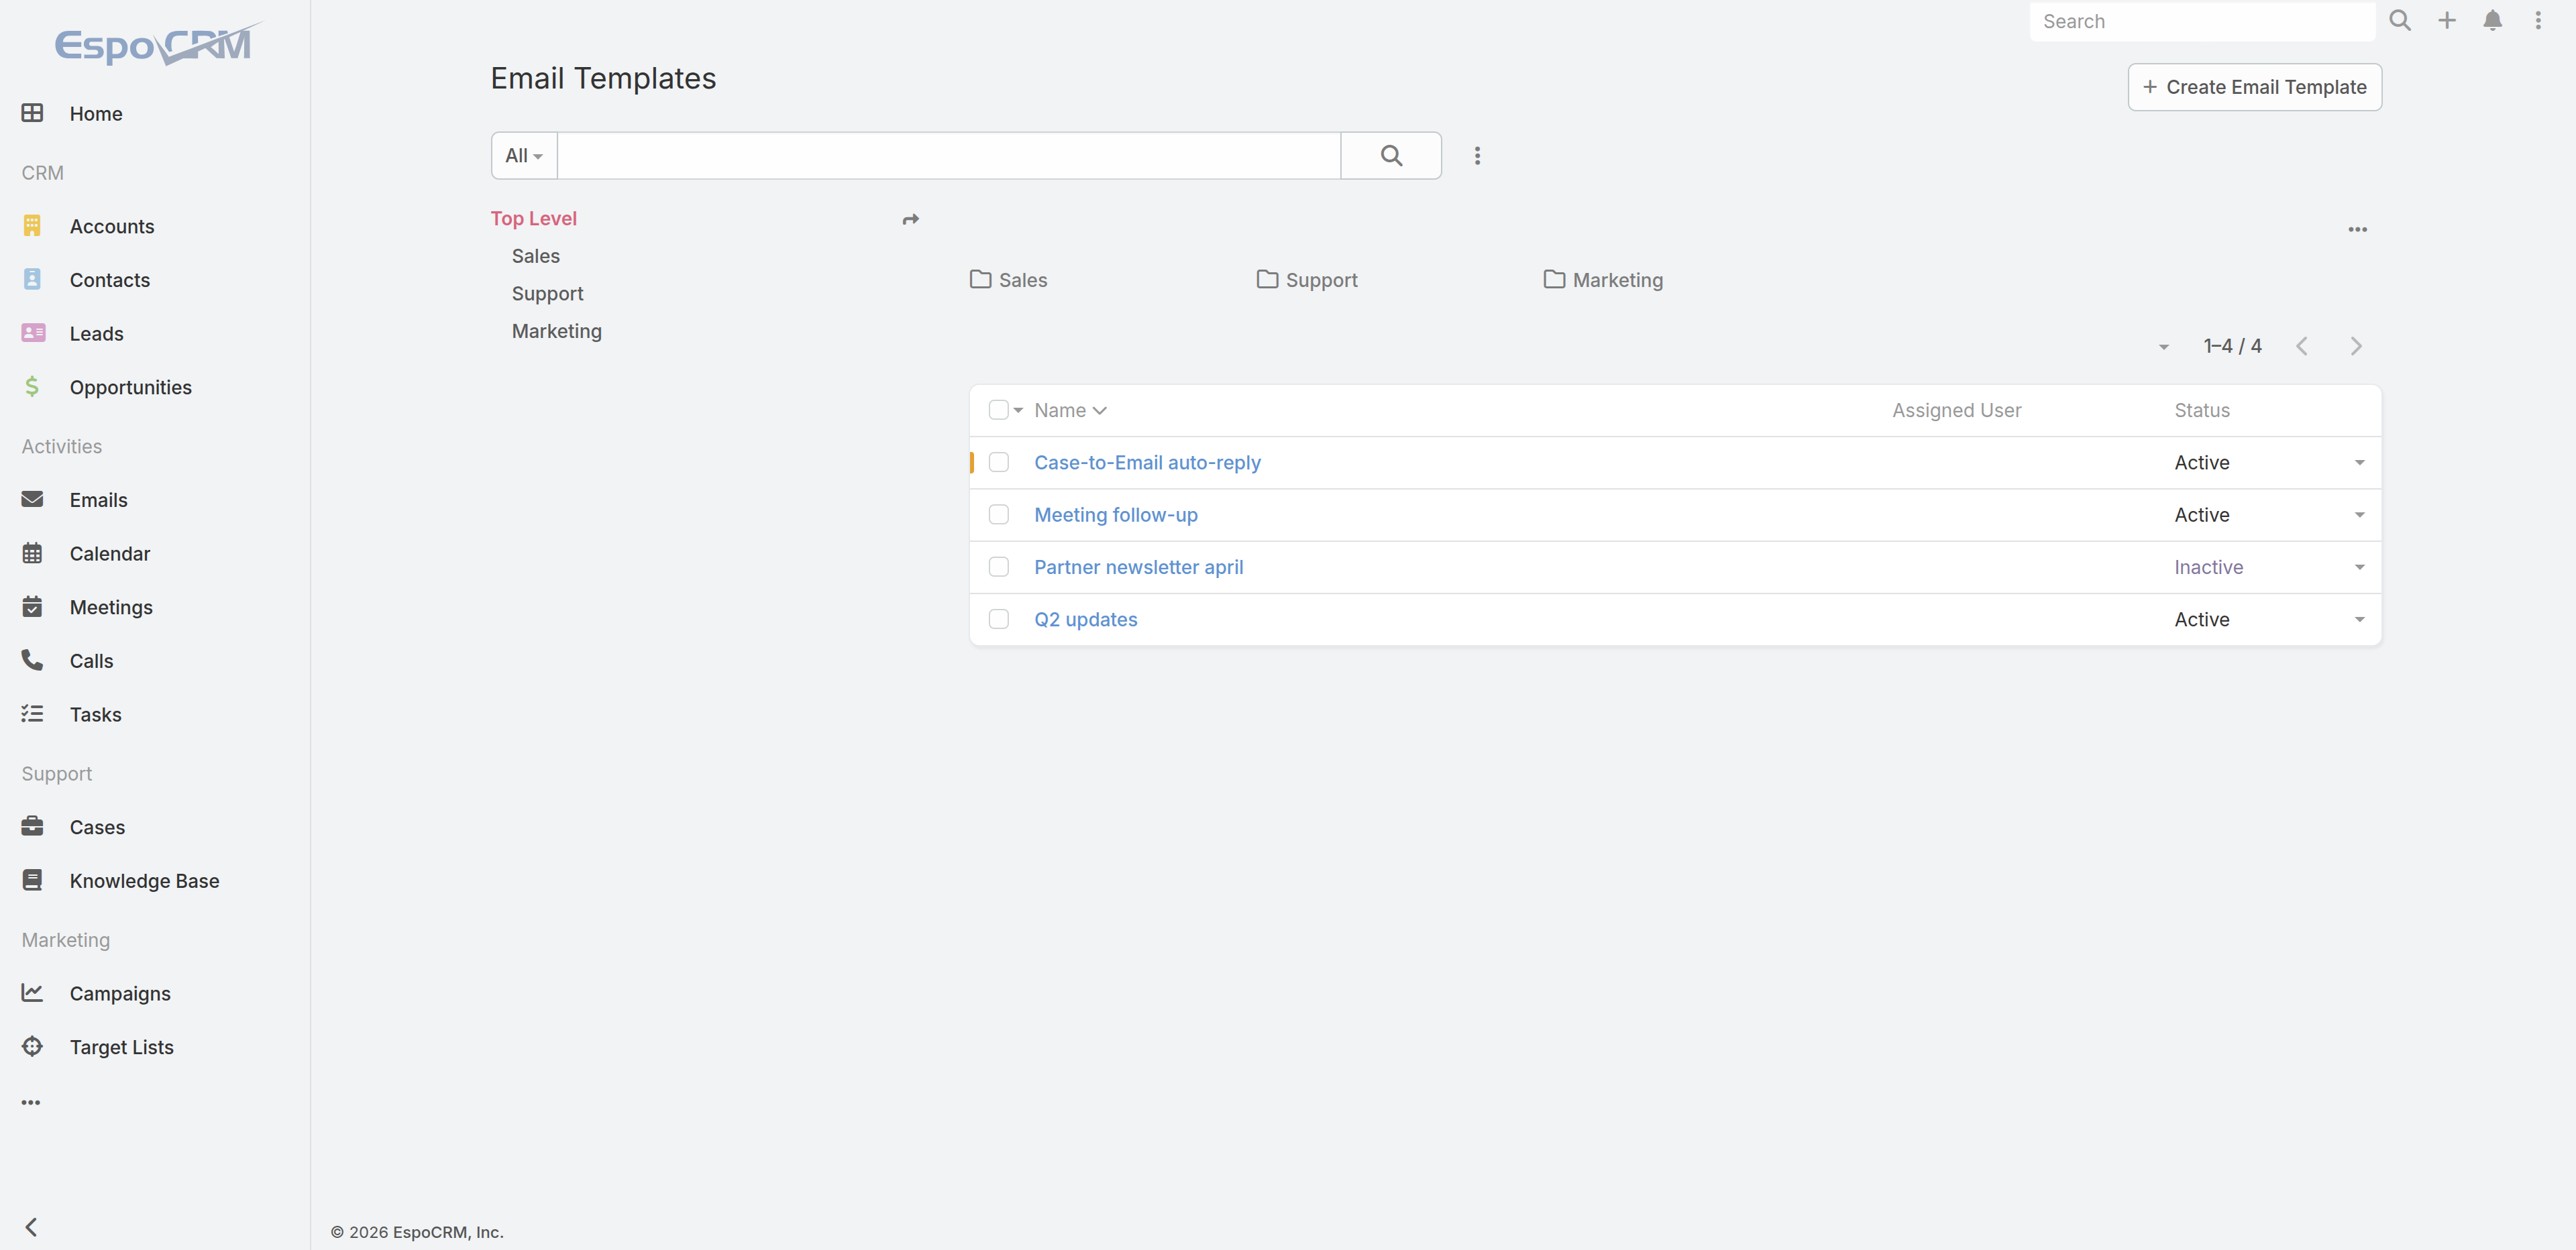
Task: Open row actions dropdown for Meeting follow-up
Action: [x=2359, y=515]
